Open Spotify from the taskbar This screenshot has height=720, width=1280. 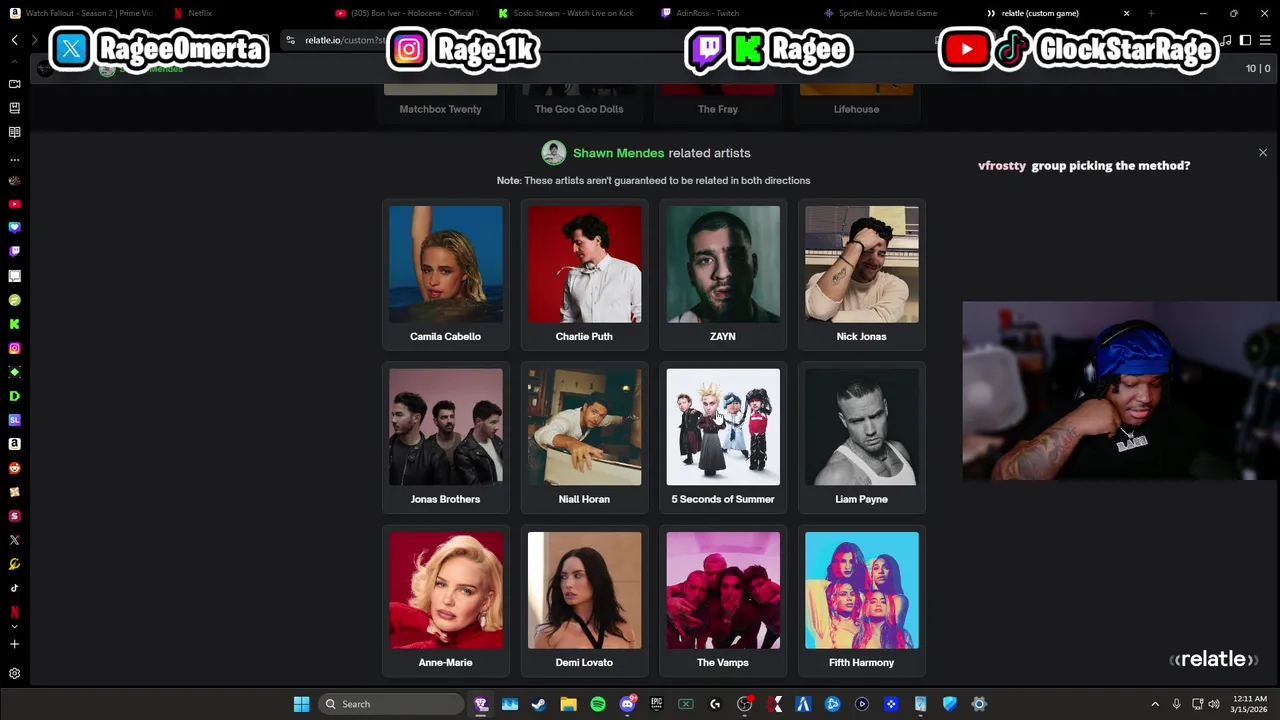coord(597,704)
